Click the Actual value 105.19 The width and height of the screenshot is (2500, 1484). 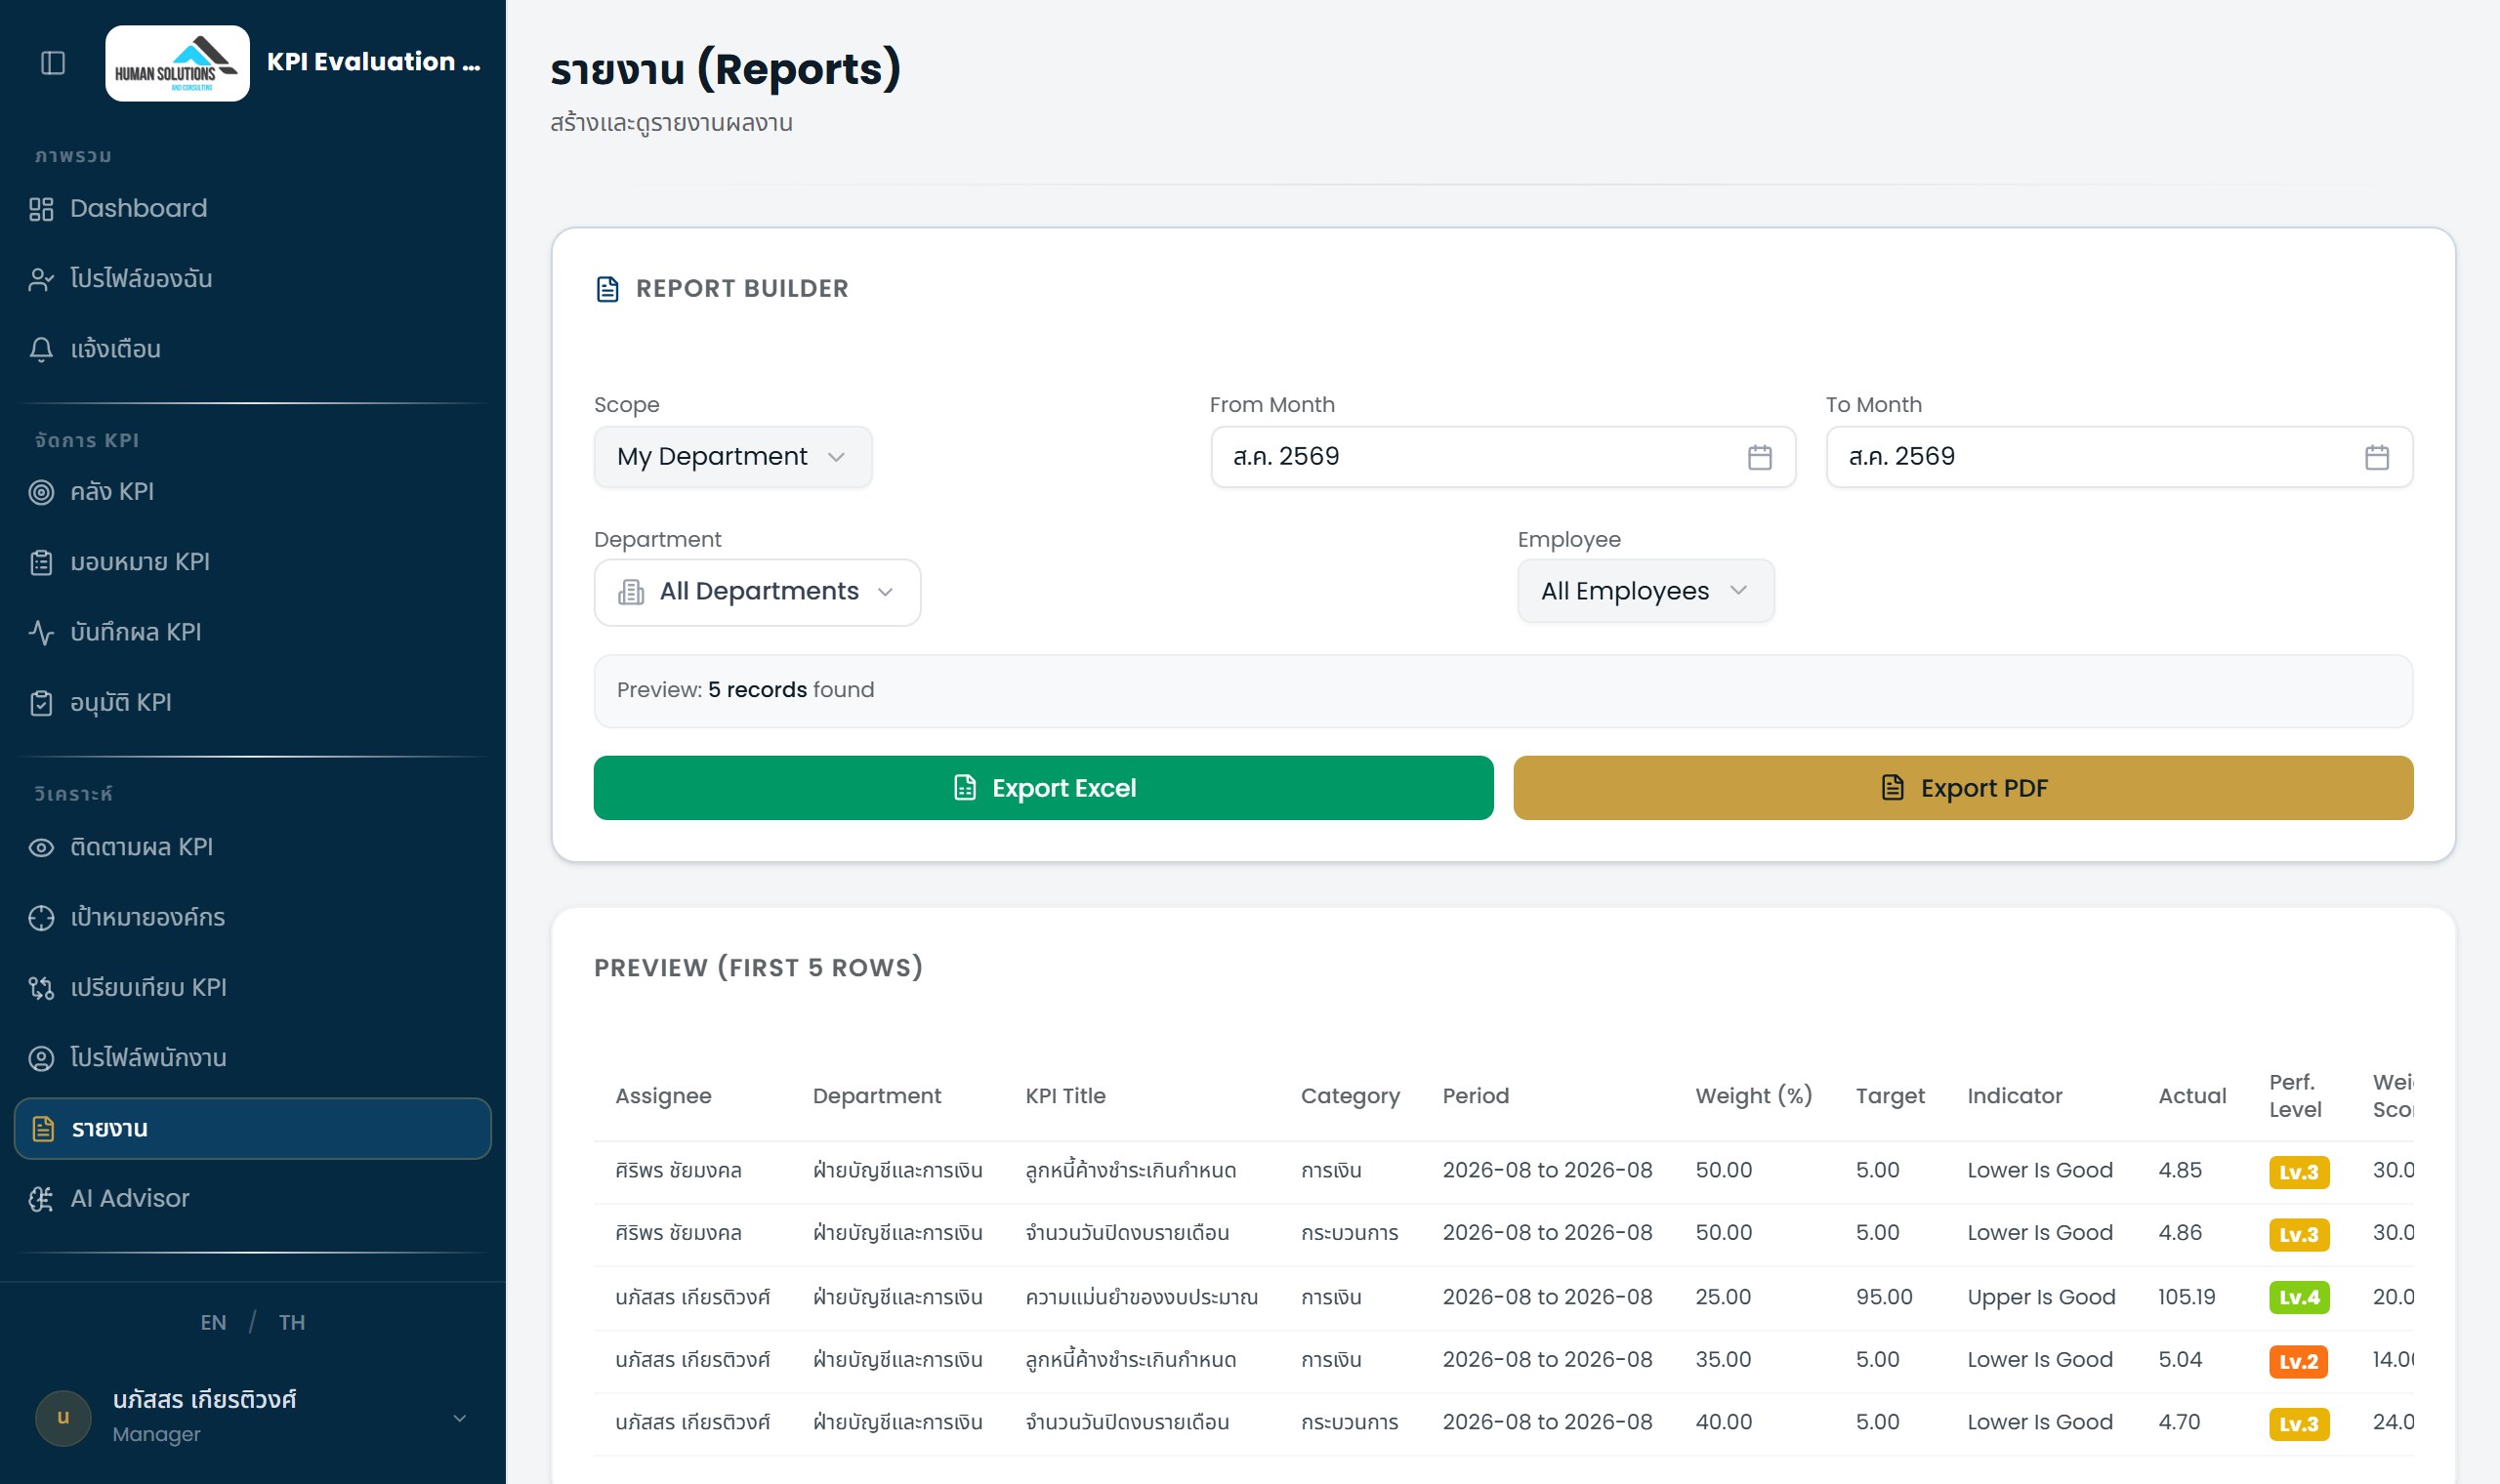2186,1297
